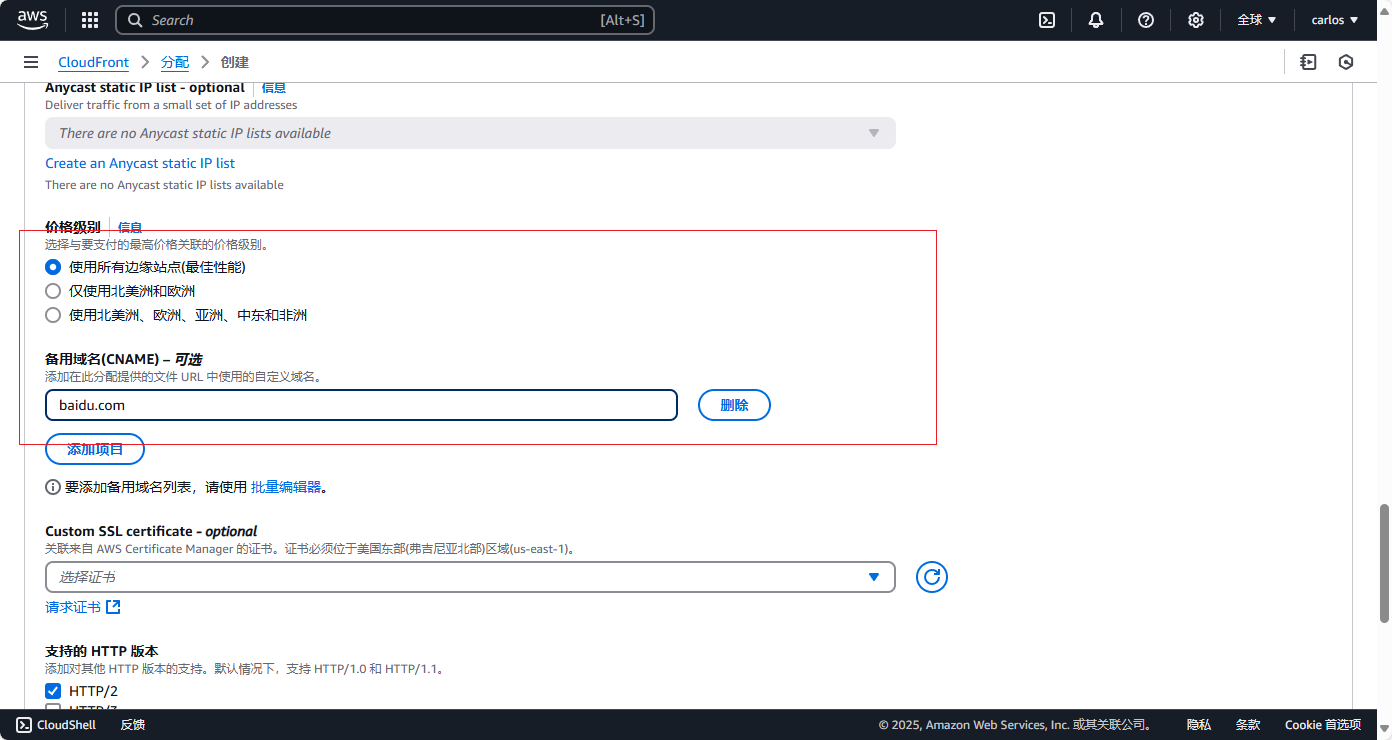Viewport: 1392px width, 740px height.
Task: Click the 添加项目 button
Action: [95, 449]
